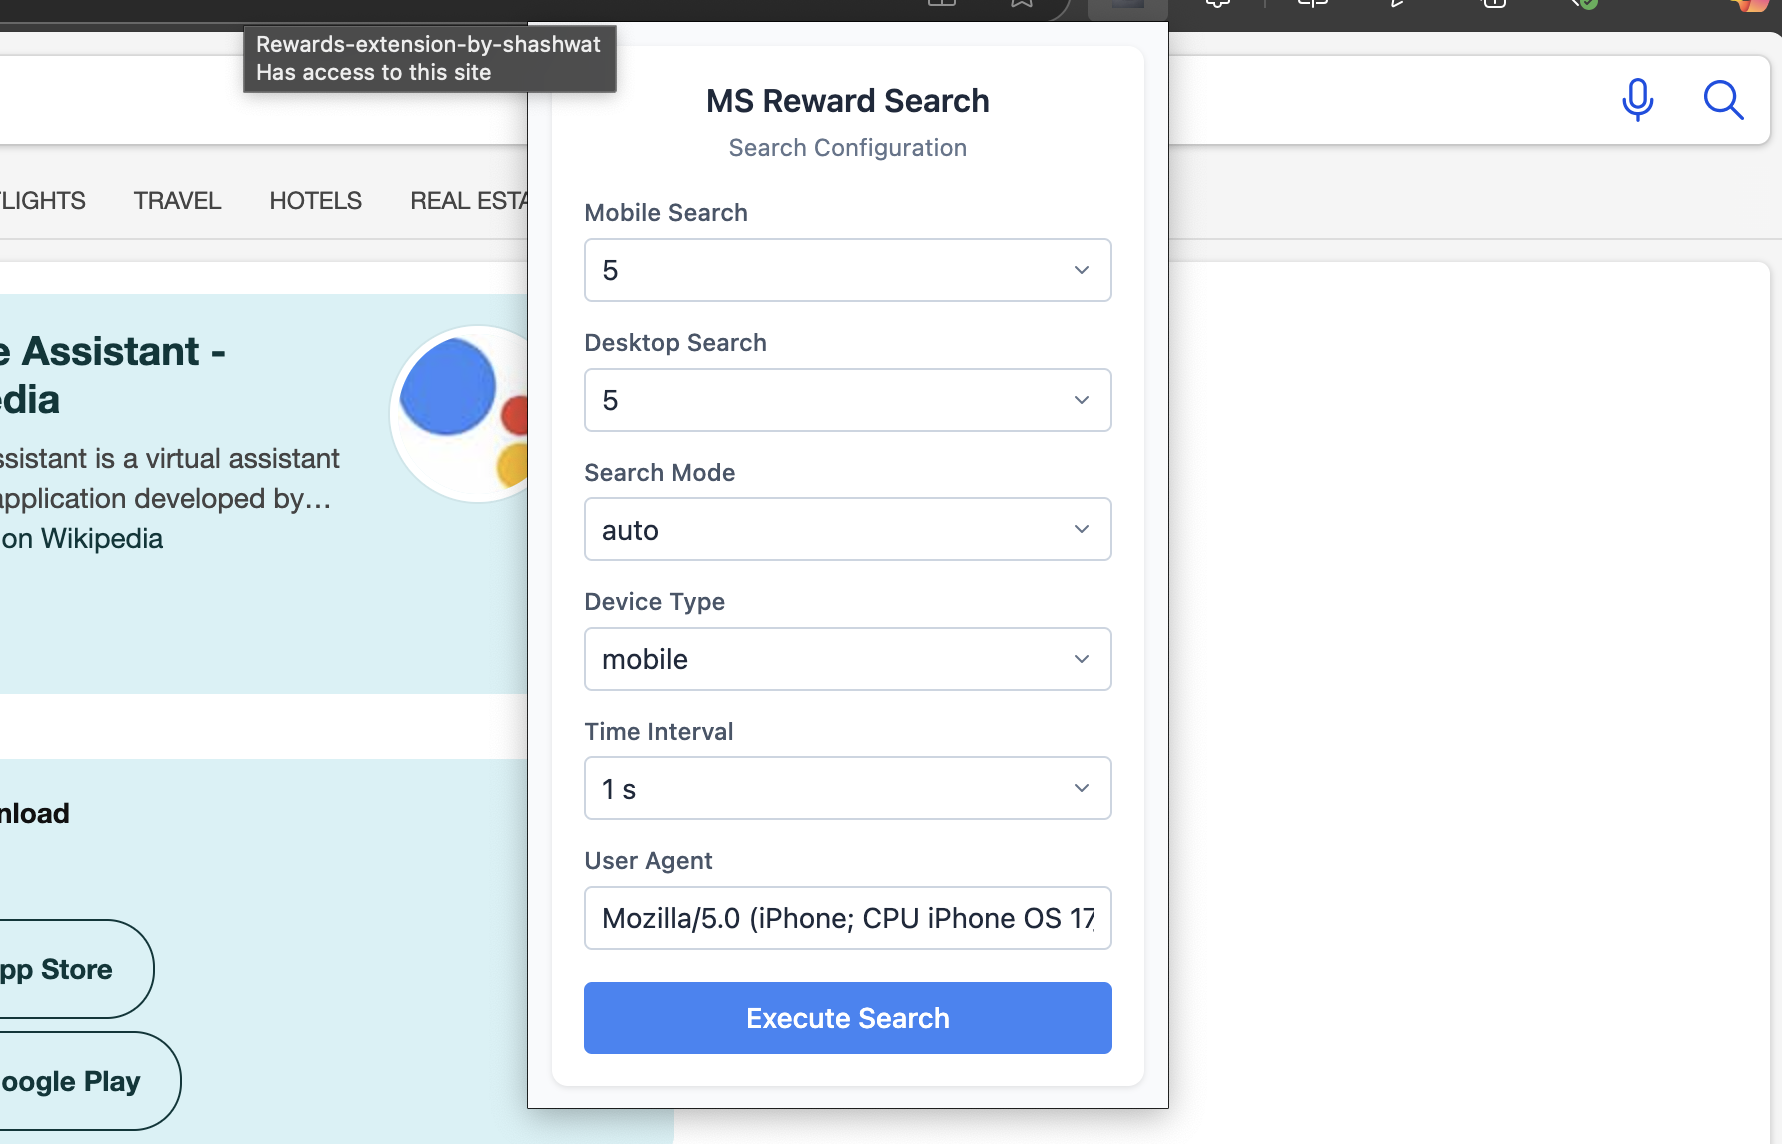Screen dimensions: 1782x1144
Task: Click the 'Desktop Search' field label
Action: 675,343
